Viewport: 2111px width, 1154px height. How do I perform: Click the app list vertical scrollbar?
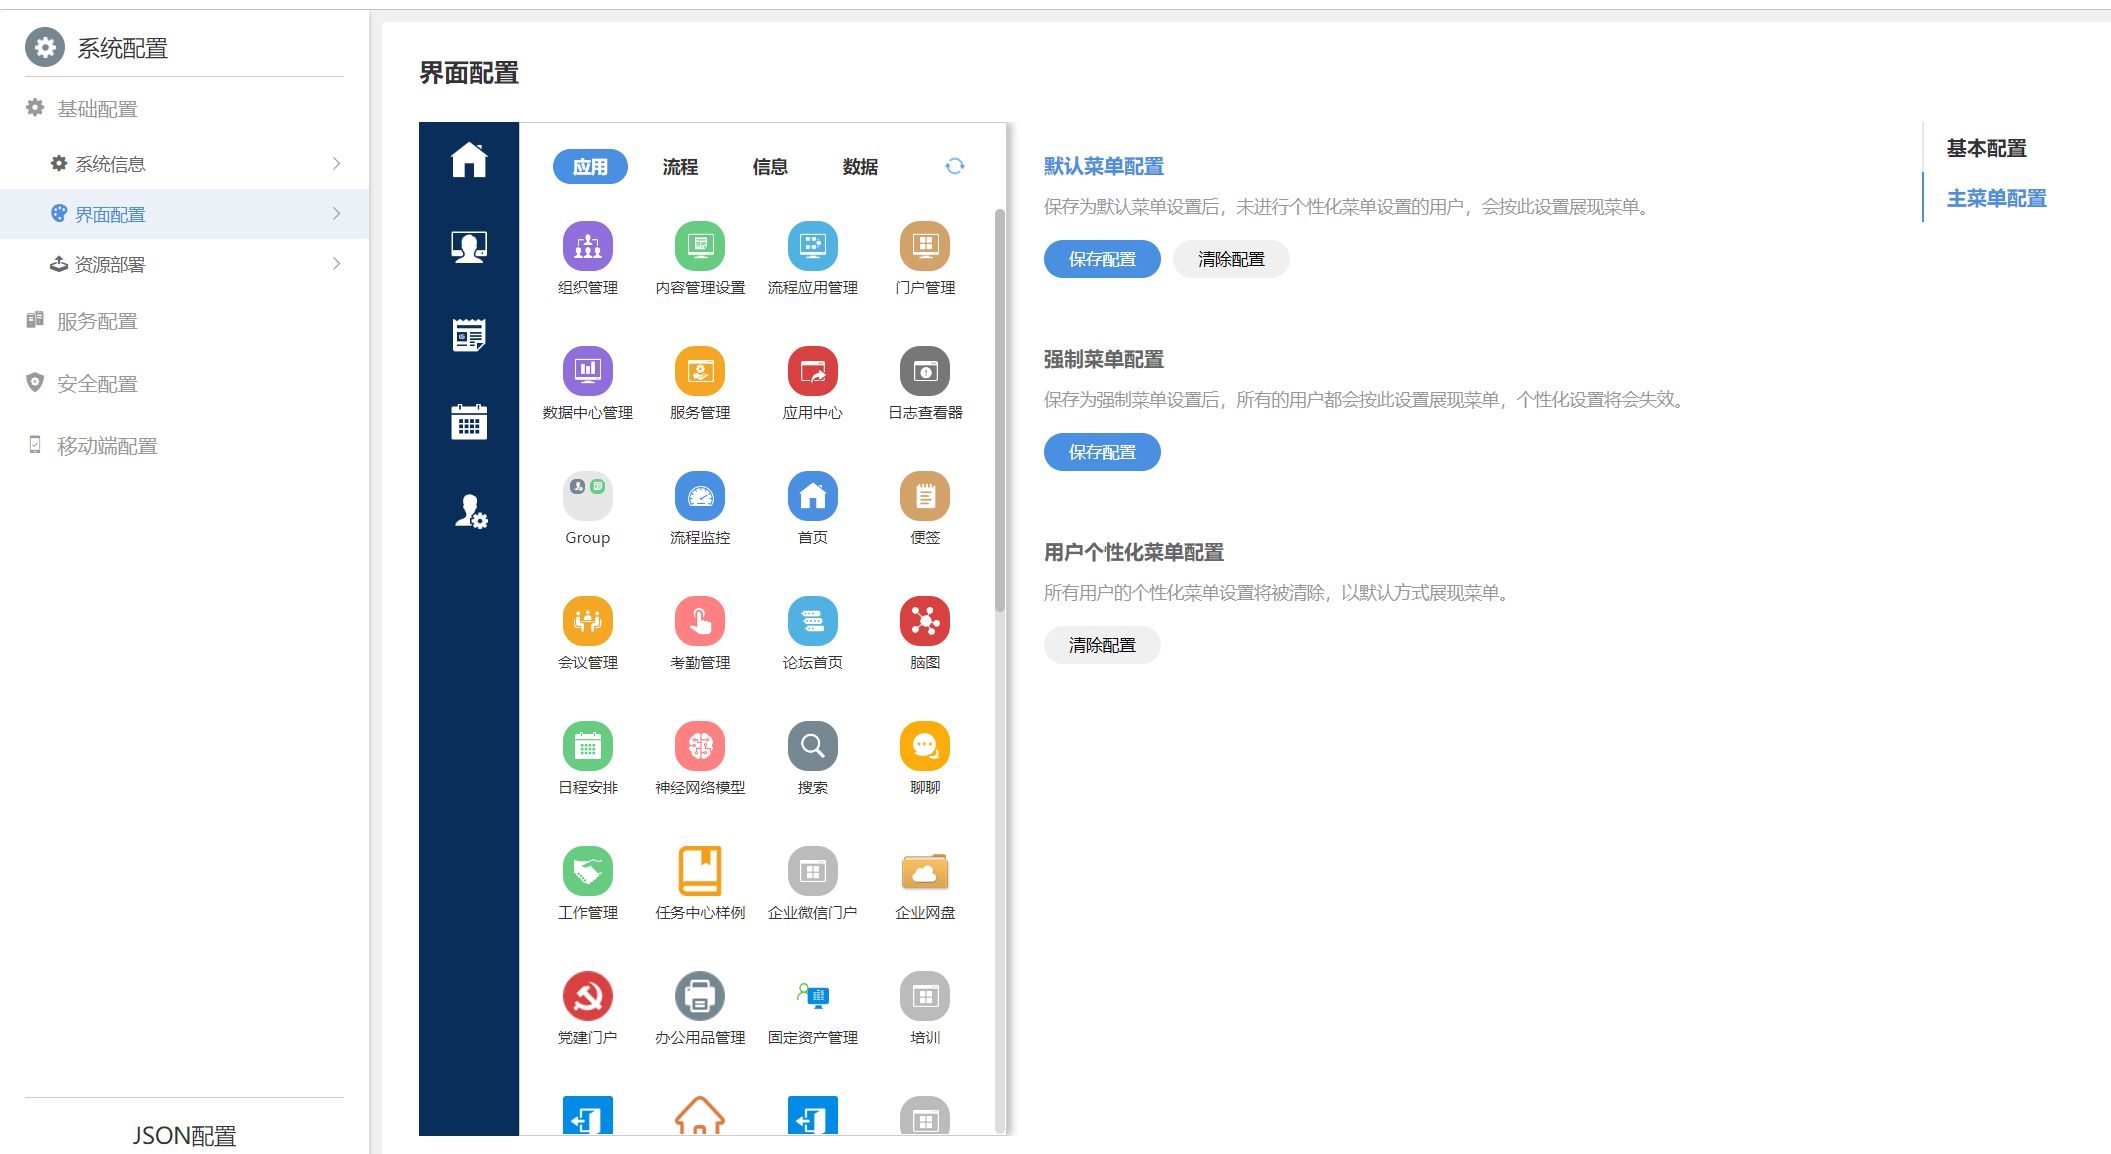pyautogui.click(x=999, y=410)
